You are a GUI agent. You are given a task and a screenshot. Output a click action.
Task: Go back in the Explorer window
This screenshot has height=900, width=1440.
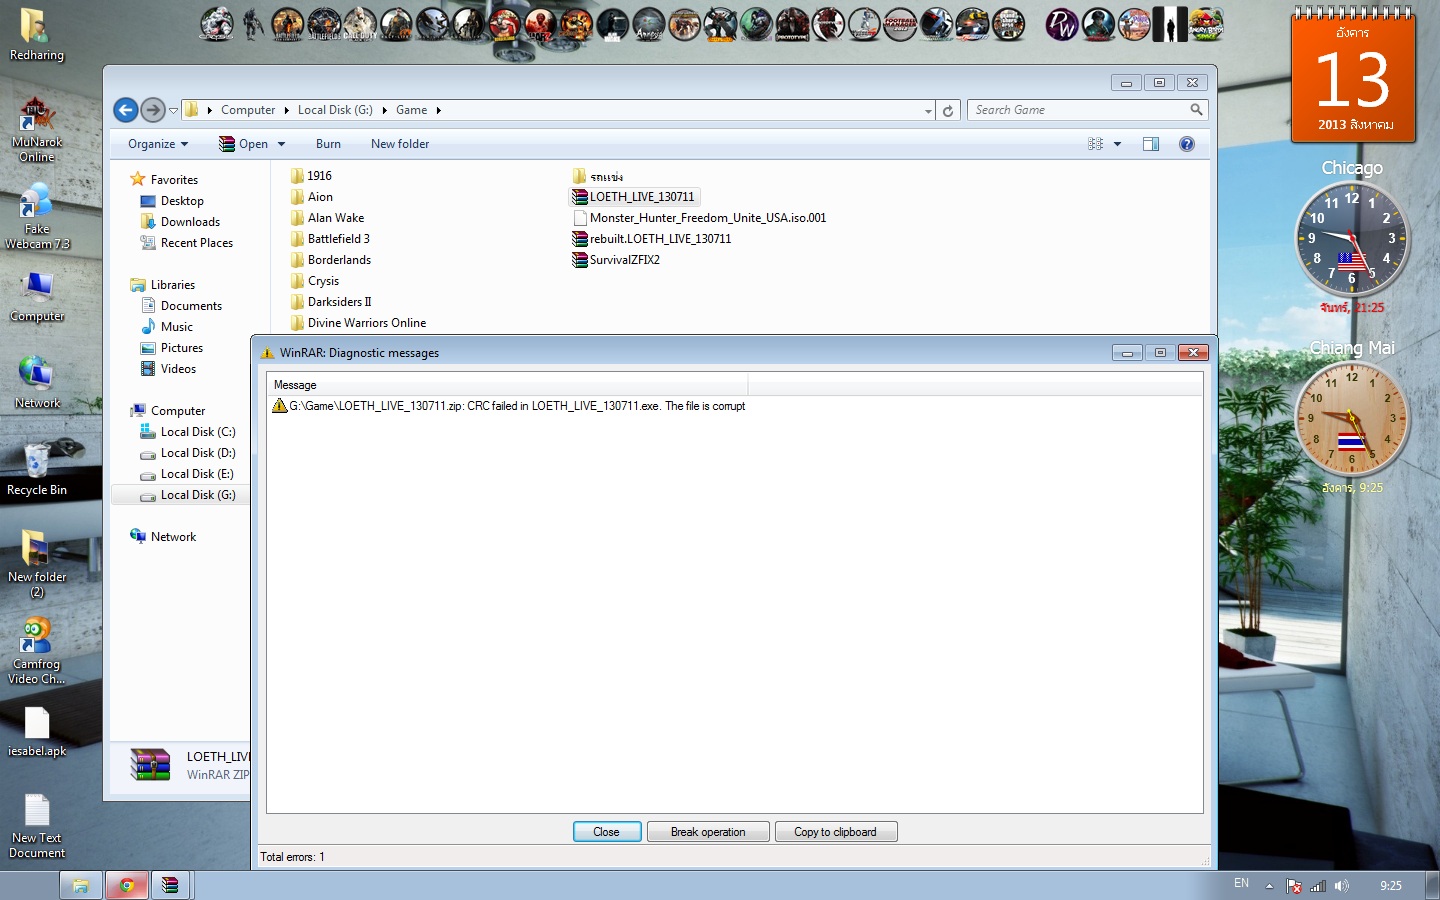pos(126,110)
